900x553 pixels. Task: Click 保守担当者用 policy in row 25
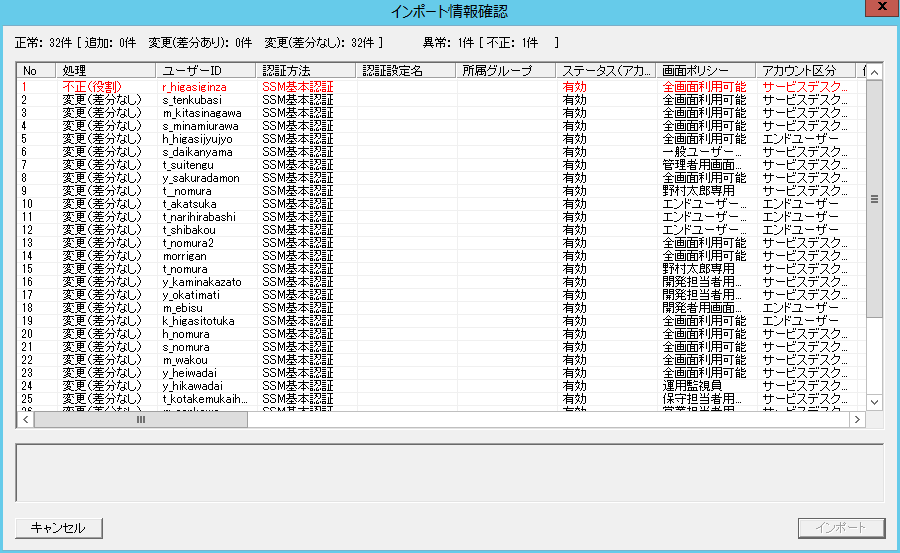point(702,399)
